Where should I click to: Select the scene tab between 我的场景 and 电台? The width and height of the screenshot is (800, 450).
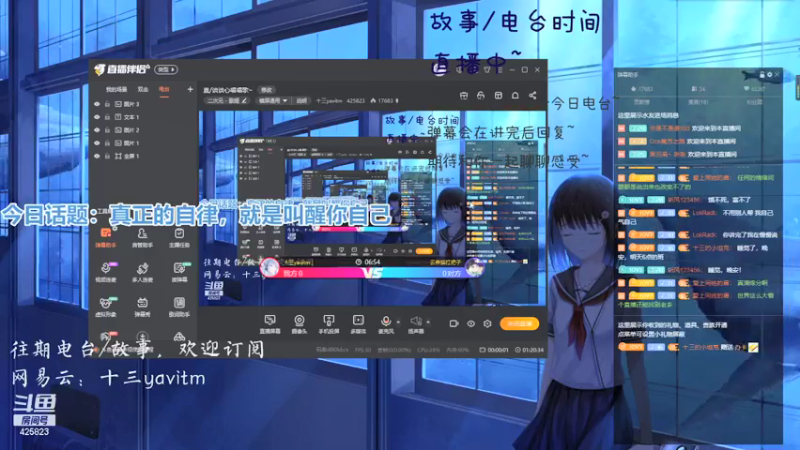(143, 89)
